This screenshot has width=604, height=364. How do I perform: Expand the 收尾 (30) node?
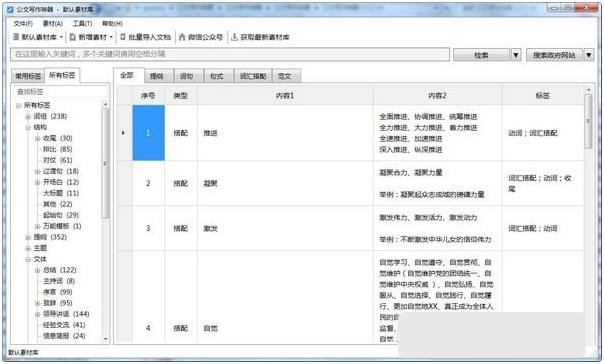click(x=38, y=138)
